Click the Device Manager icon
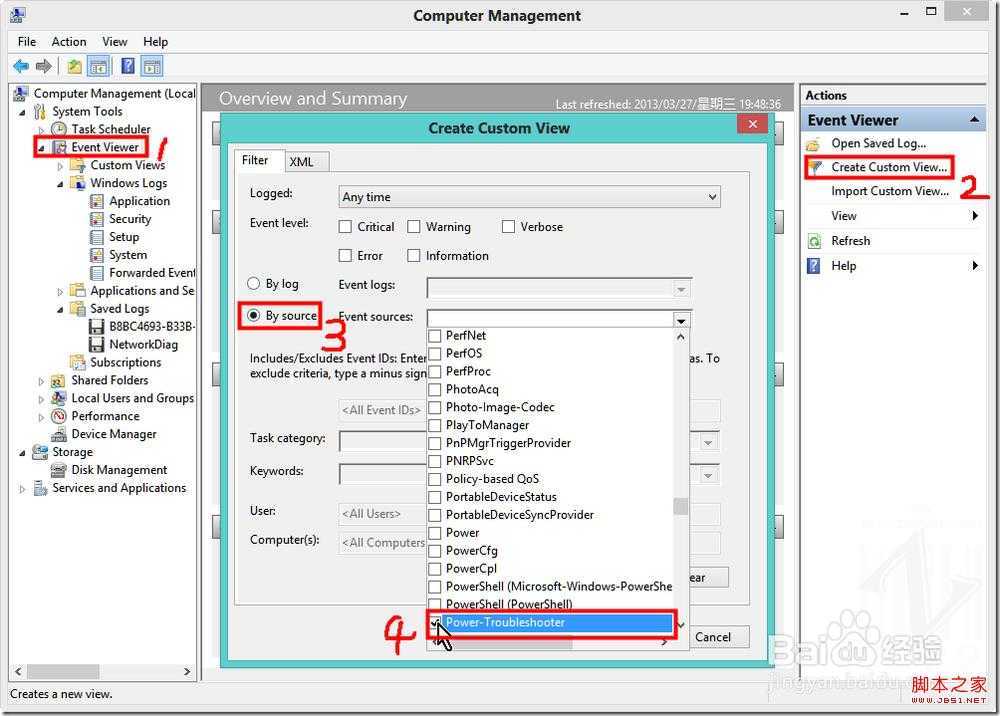 pyautogui.click(x=59, y=434)
